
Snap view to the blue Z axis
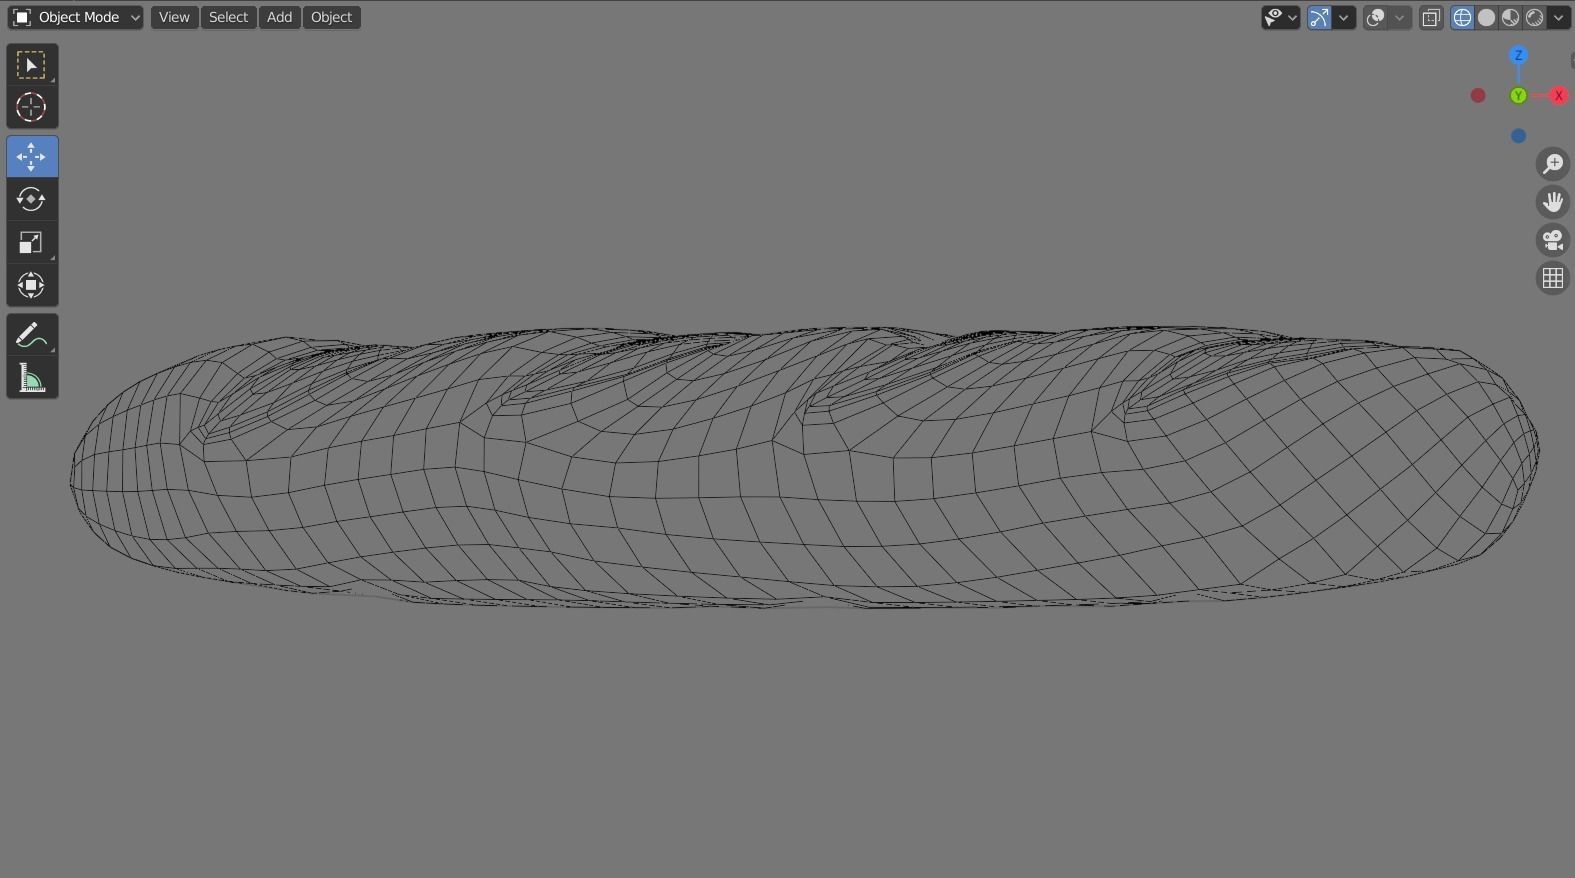[x=1518, y=55]
